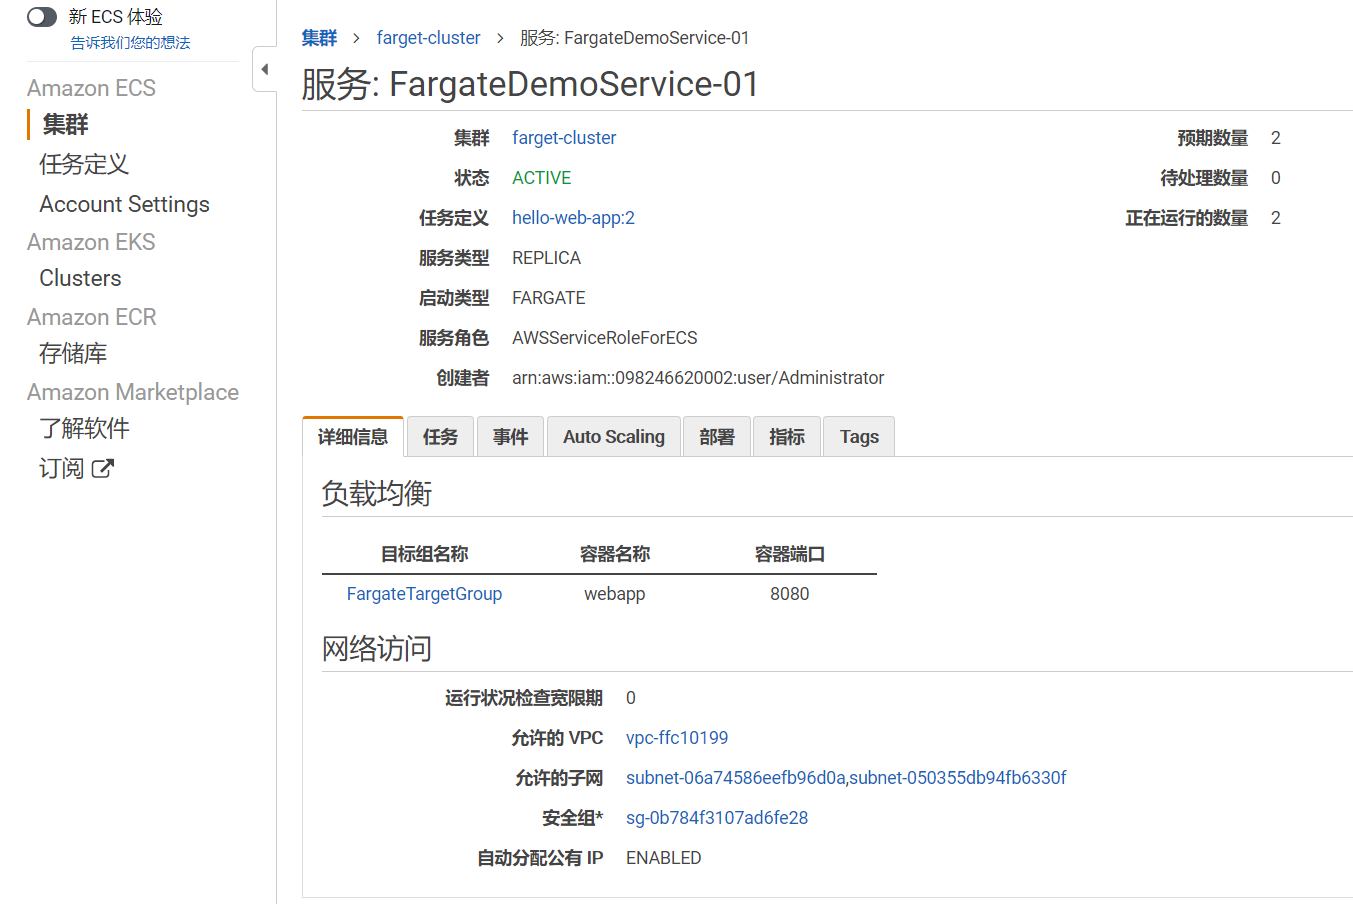Viewport: 1353px width, 904px height.
Task: Open Account Settings in the sidebar
Action: click(x=124, y=204)
